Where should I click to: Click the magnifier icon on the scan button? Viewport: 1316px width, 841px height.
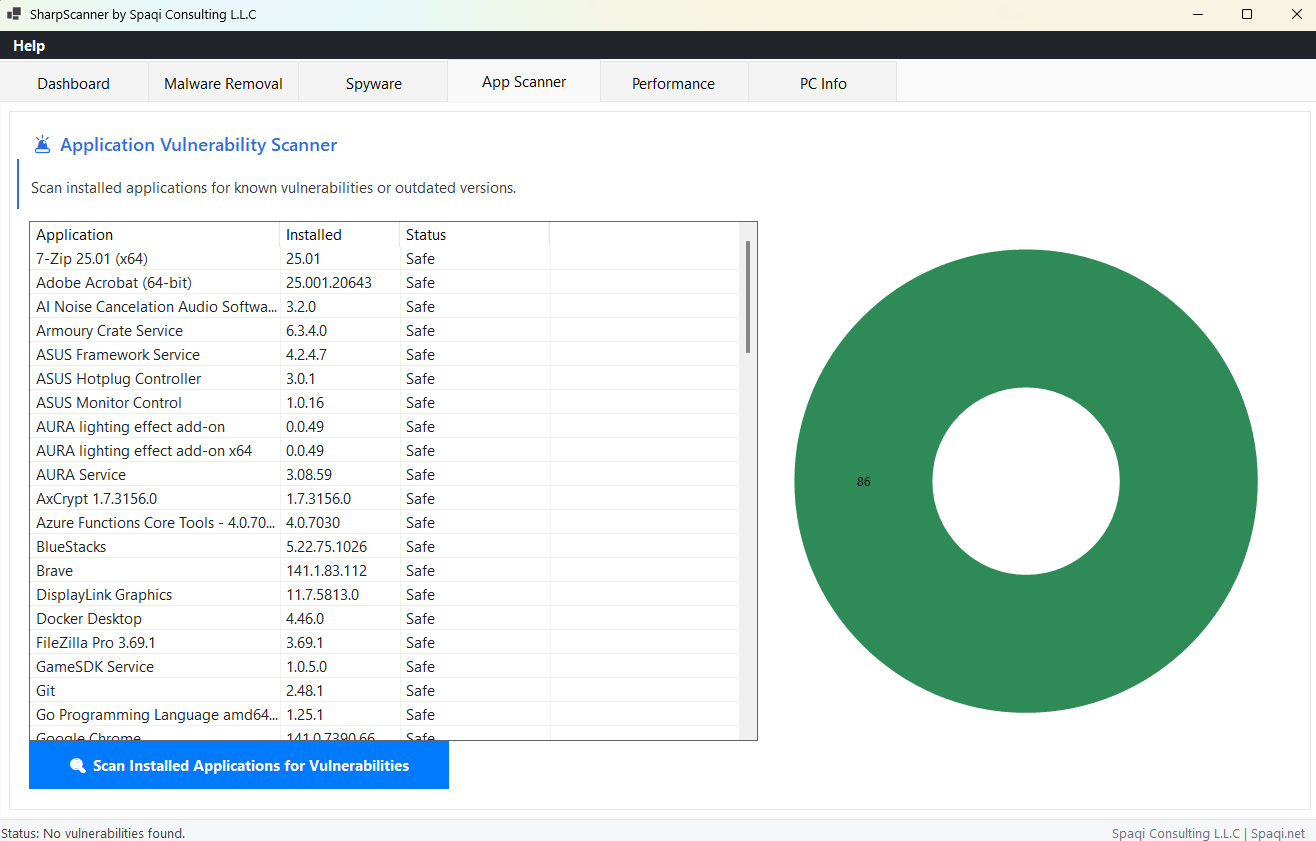[77, 766]
